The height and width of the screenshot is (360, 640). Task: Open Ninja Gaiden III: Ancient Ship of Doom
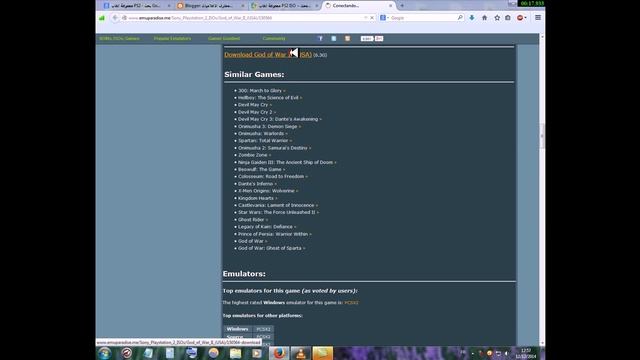point(285,162)
